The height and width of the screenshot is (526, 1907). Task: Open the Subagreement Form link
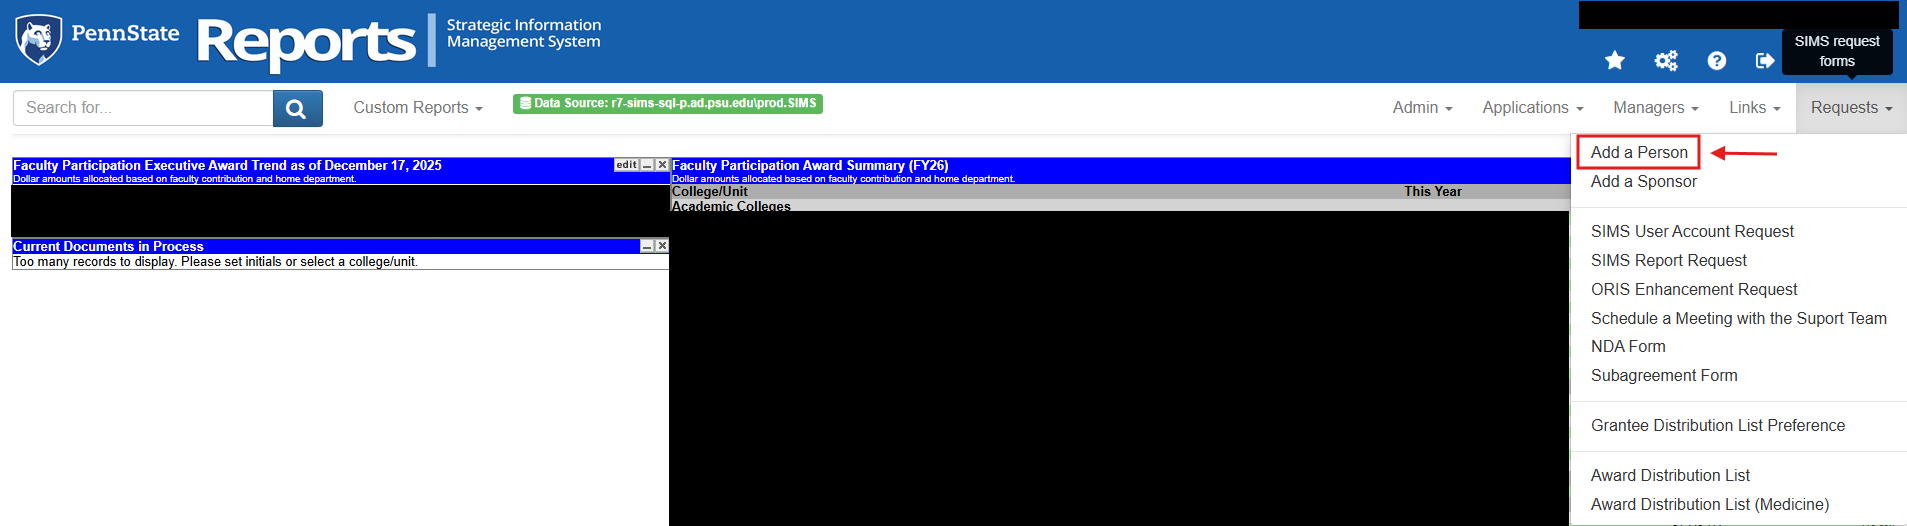coord(1664,376)
